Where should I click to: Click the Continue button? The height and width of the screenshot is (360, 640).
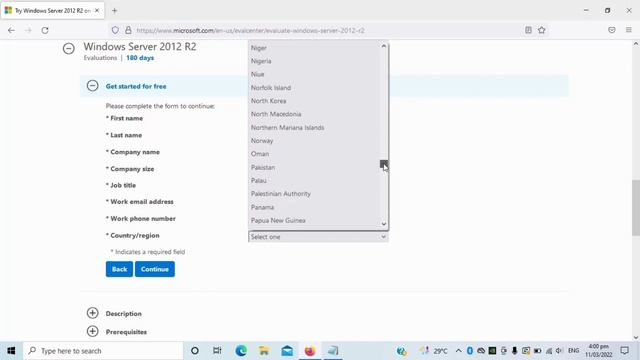pos(155,269)
